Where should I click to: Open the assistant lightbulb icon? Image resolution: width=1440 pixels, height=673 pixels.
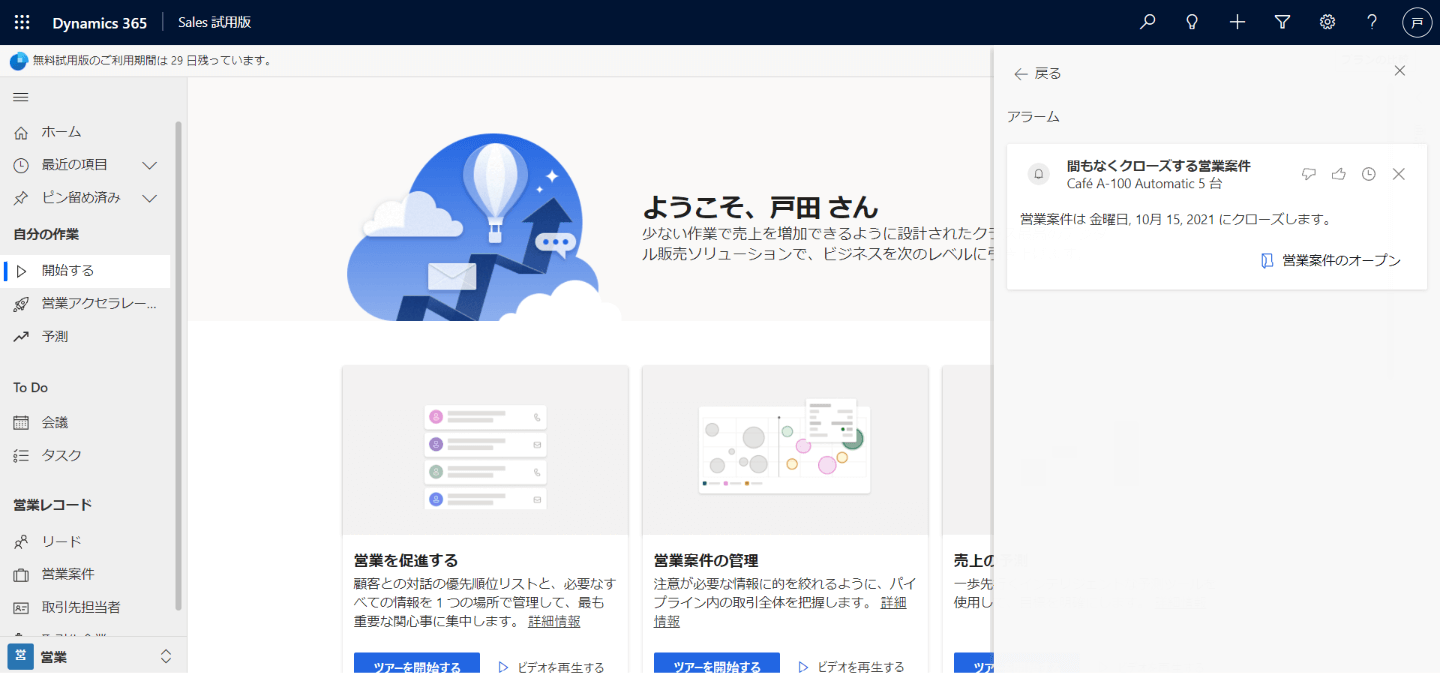(x=1192, y=22)
